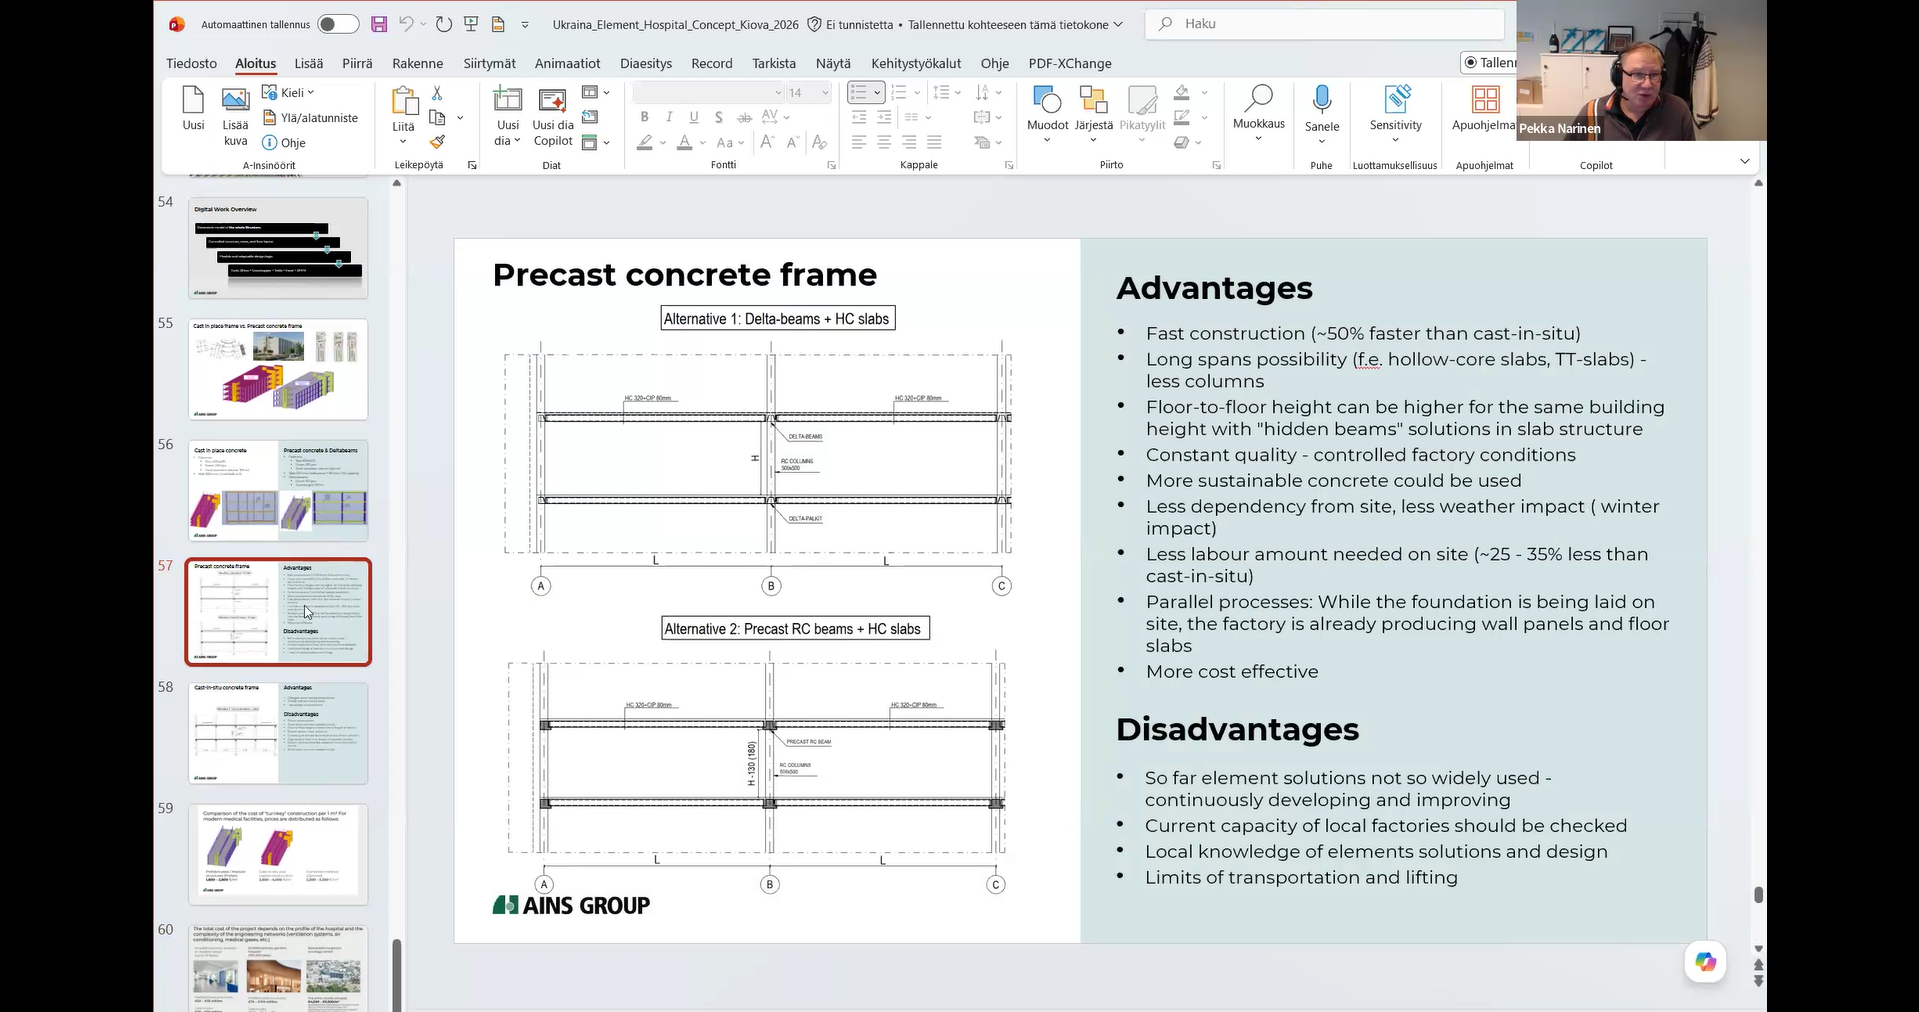Open the Muokkaus editing search menu
Viewport: 1919px width, 1012px height.
[x=1258, y=113]
